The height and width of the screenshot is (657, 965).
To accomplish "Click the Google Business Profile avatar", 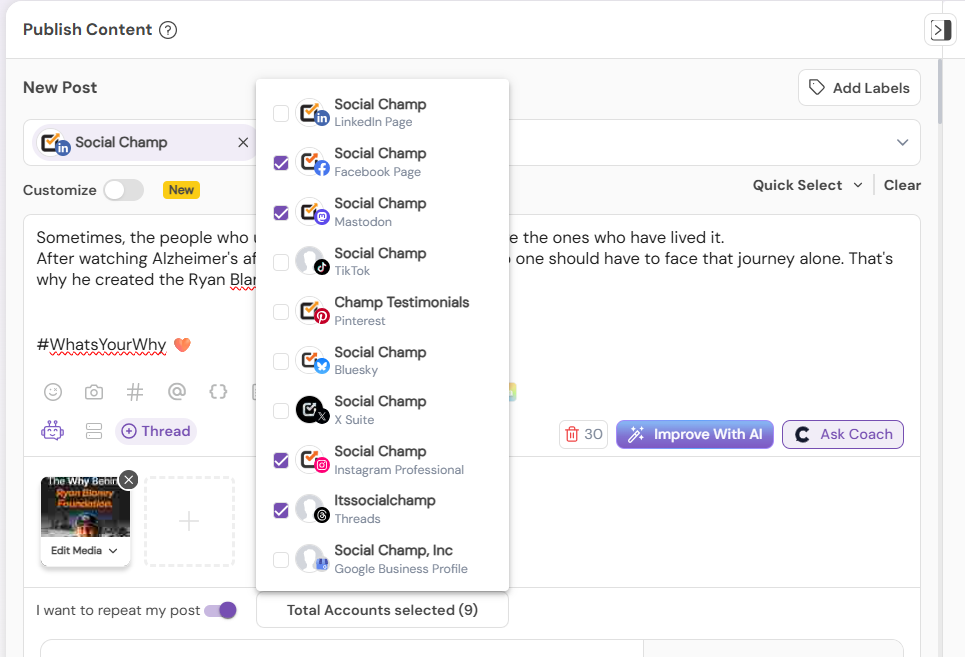I will coord(312,559).
